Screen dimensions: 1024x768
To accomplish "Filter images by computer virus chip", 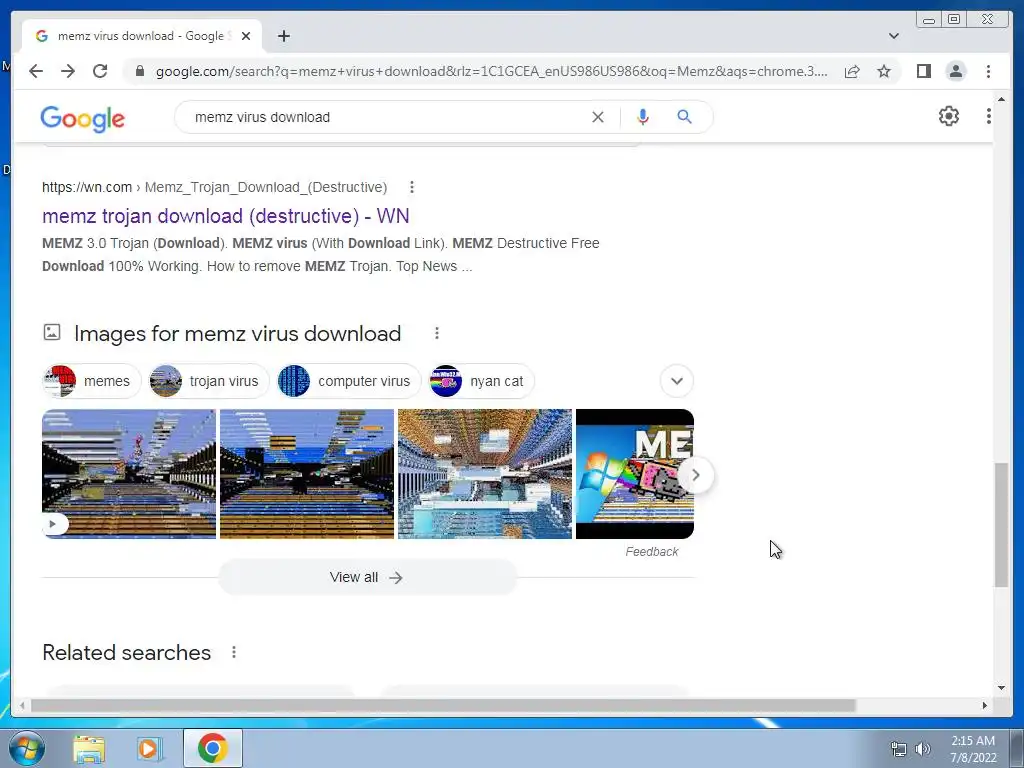I will coord(349,381).
